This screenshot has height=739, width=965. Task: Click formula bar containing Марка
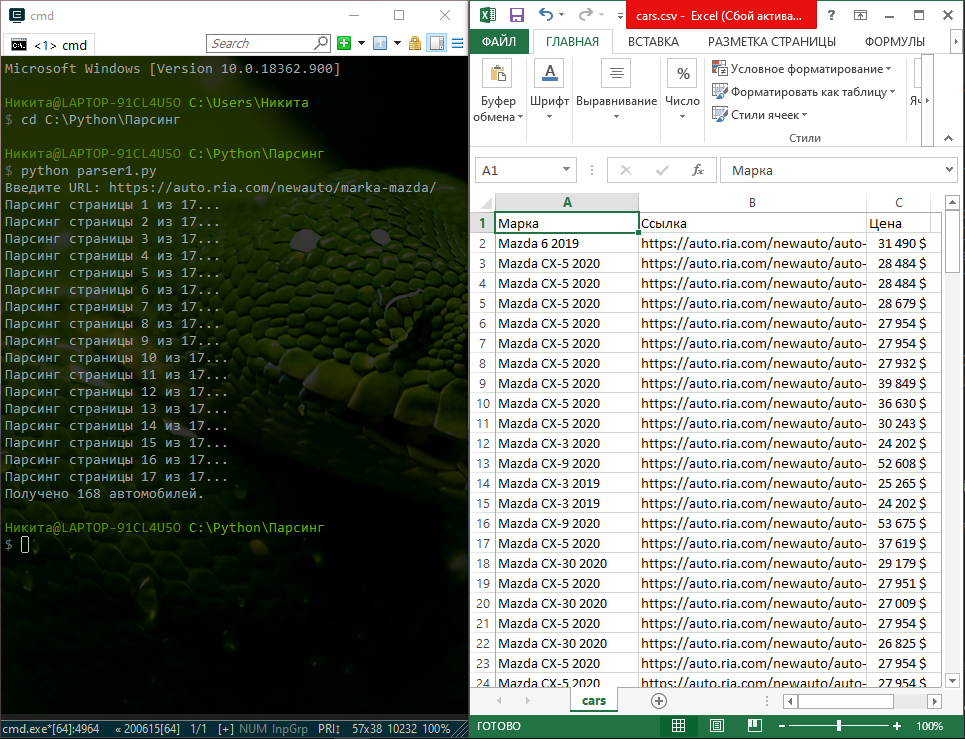[832, 170]
